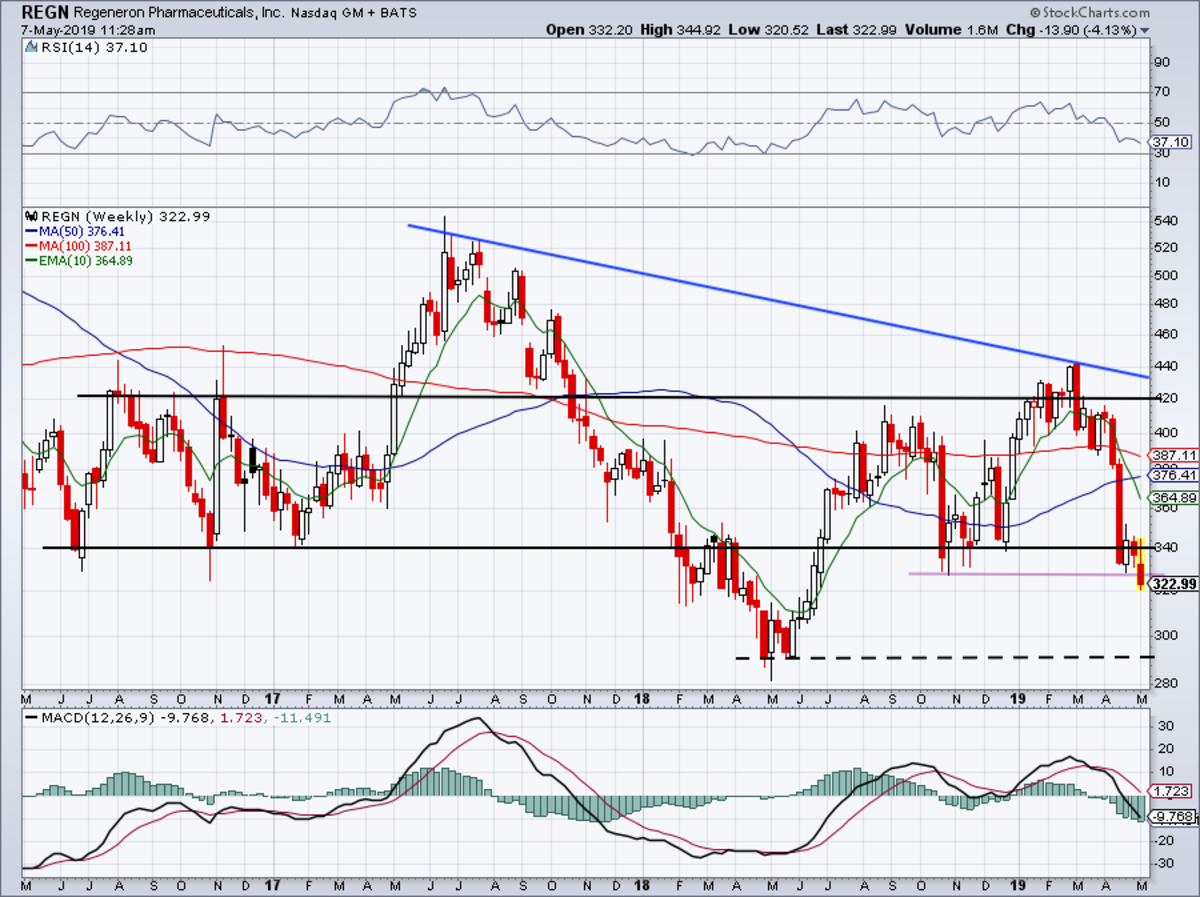Click the candlestick icon beside REGN (Weekly)
1200x897 pixels.
pos(29,216)
